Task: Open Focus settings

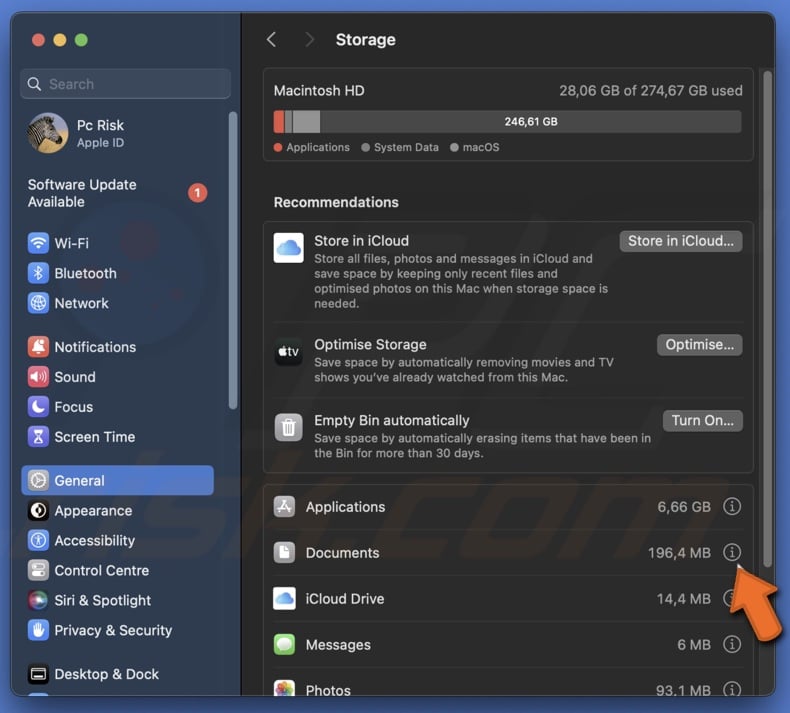Action: click(x=117, y=407)
